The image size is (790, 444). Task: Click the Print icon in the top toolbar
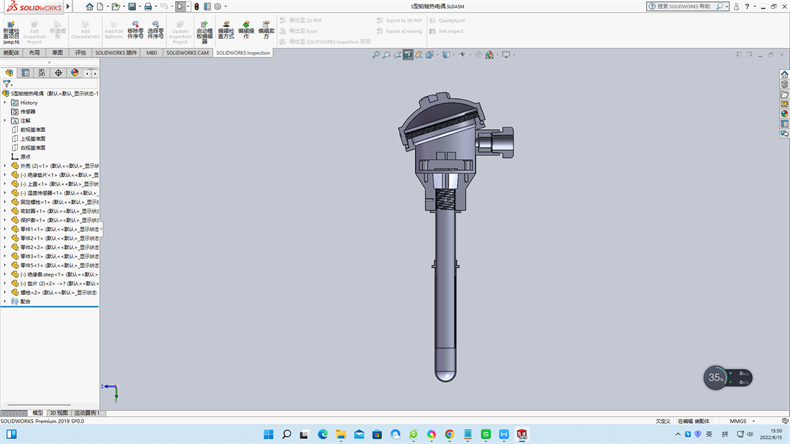click(x=149, y=6)
